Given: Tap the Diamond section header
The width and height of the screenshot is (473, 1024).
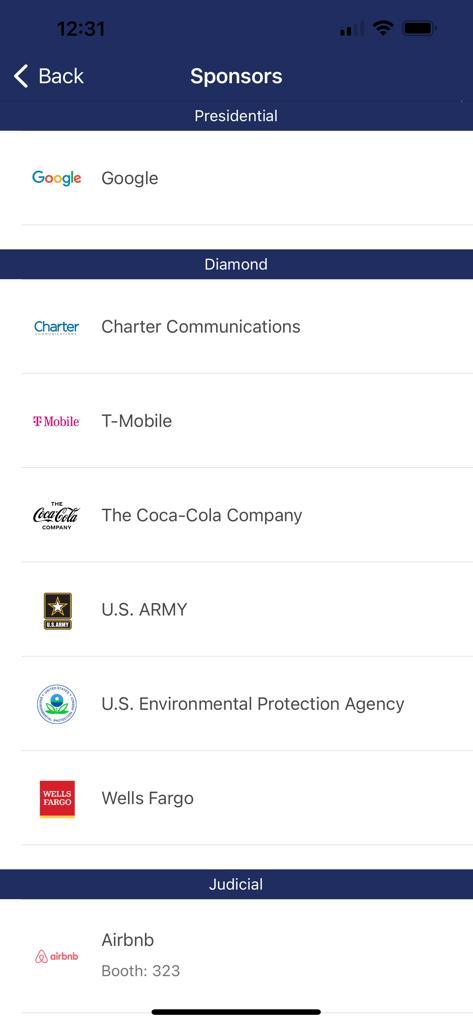Looking at the screenshot, I should tap(236, 264).
